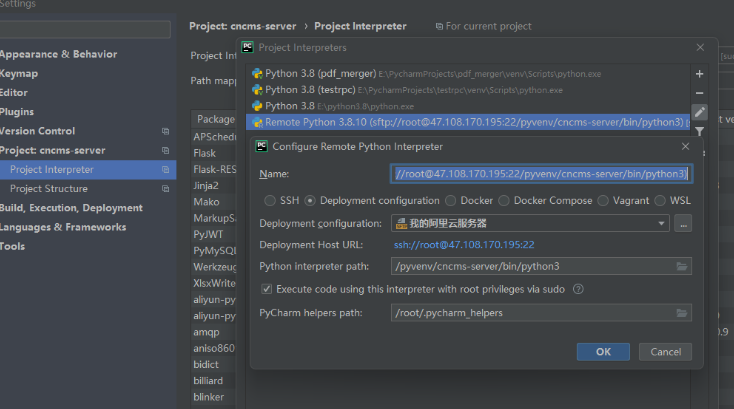Edit interpreter using the pencil icon
734x409 pixels.
point(699,112)
